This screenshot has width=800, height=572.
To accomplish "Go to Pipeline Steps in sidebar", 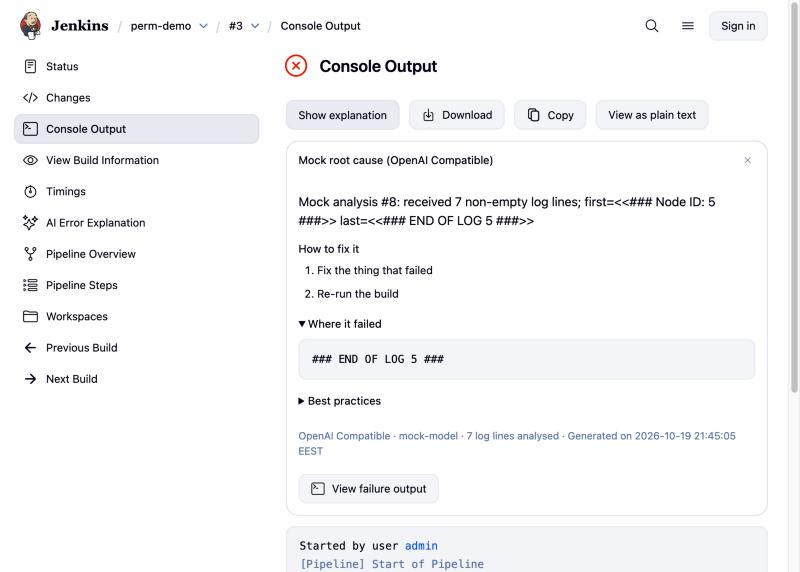I will coord(136,285).
